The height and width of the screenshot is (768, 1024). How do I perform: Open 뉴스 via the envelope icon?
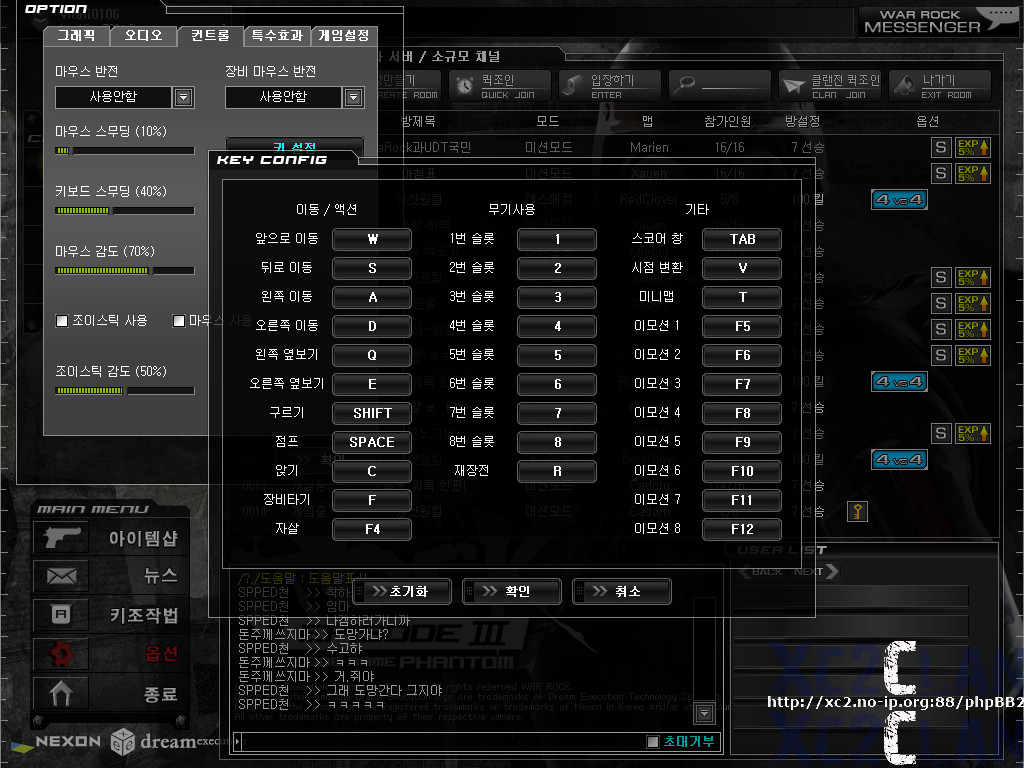coord(60,576)
